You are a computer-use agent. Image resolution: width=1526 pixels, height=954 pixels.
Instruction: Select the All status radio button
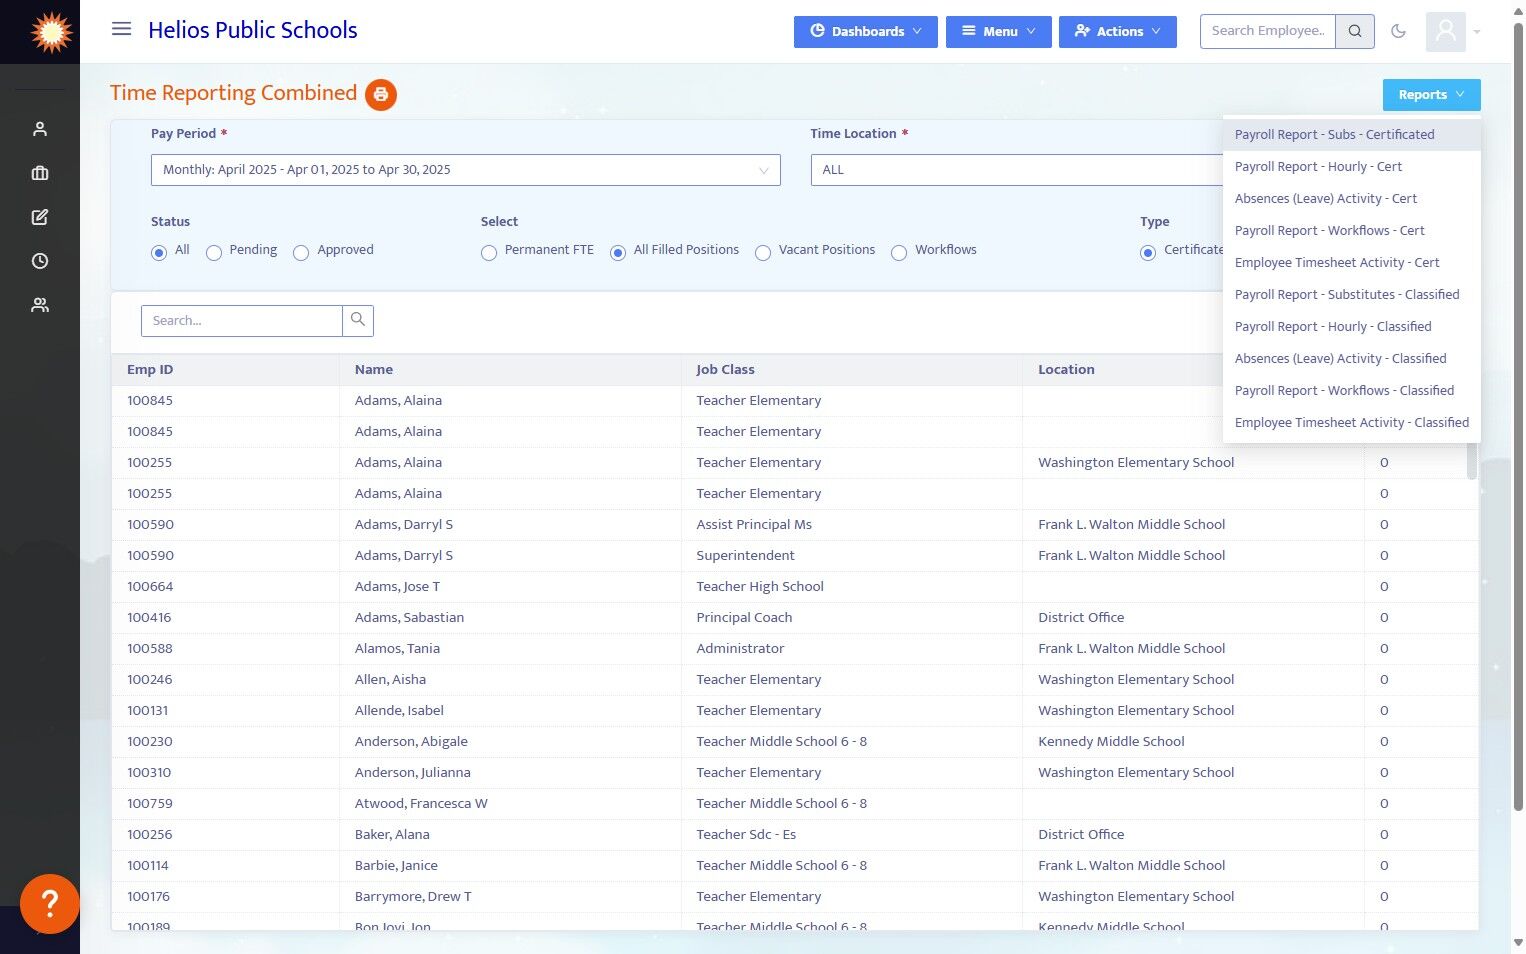pos(159,253)
